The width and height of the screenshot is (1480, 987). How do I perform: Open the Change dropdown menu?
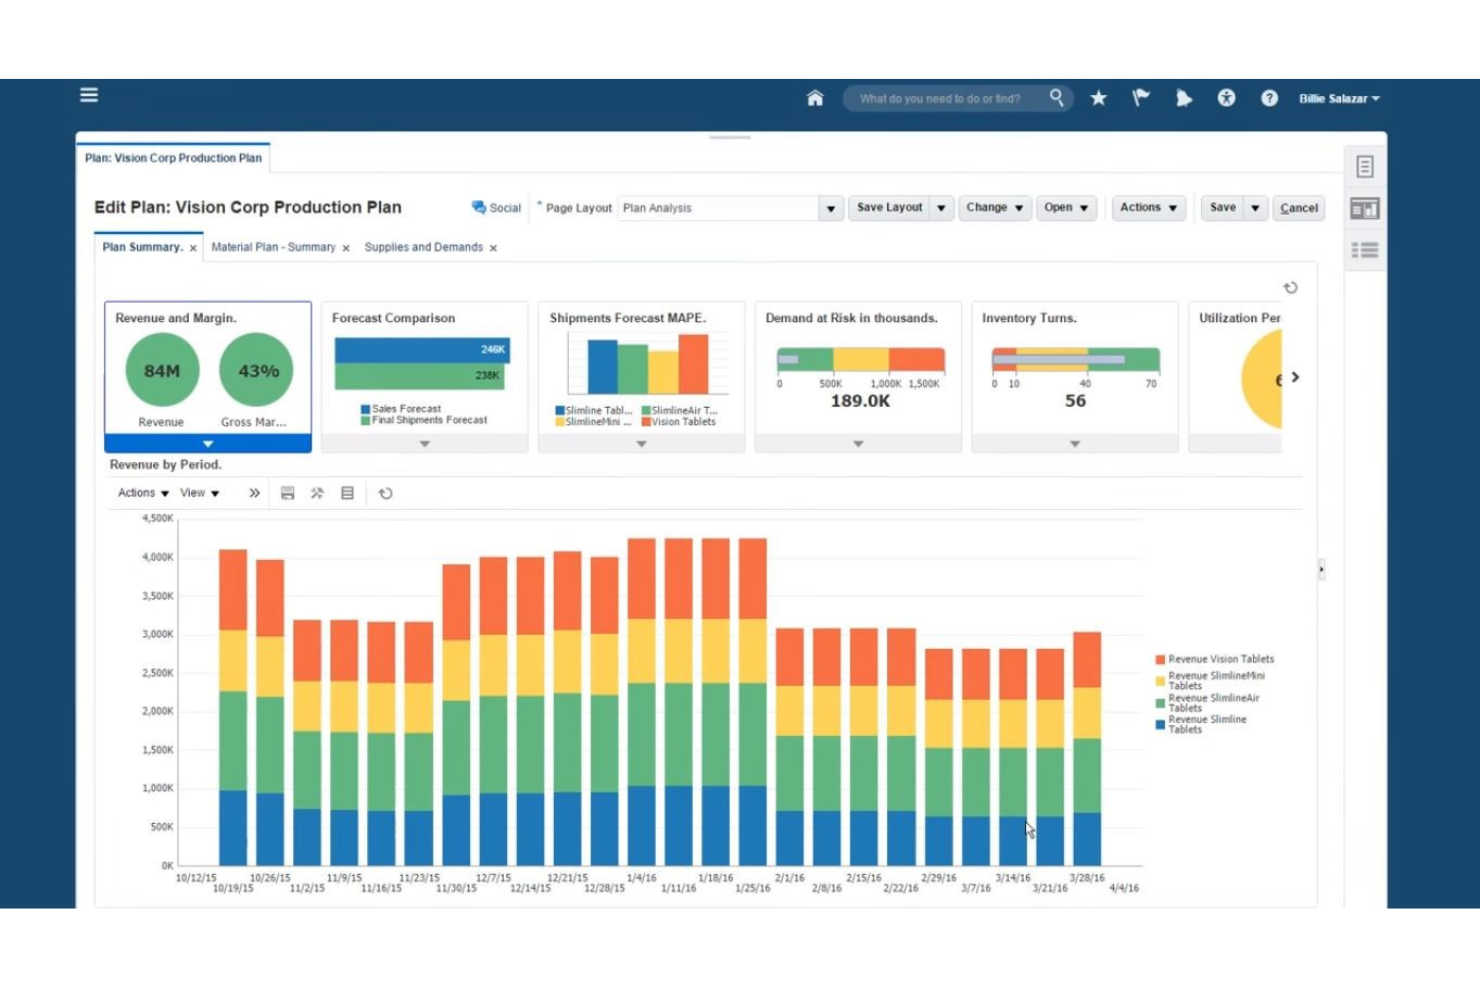(x=995, y=208)
